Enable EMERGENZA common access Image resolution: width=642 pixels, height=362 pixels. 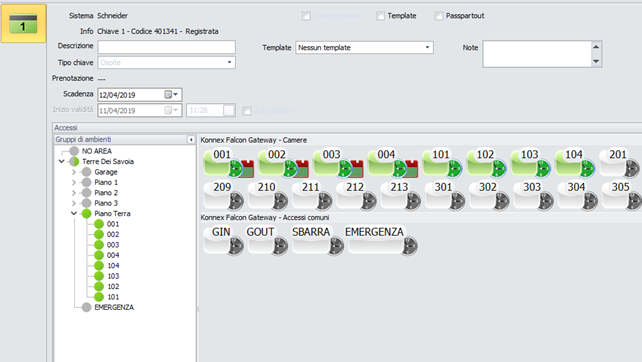click(x=382, y=240)
